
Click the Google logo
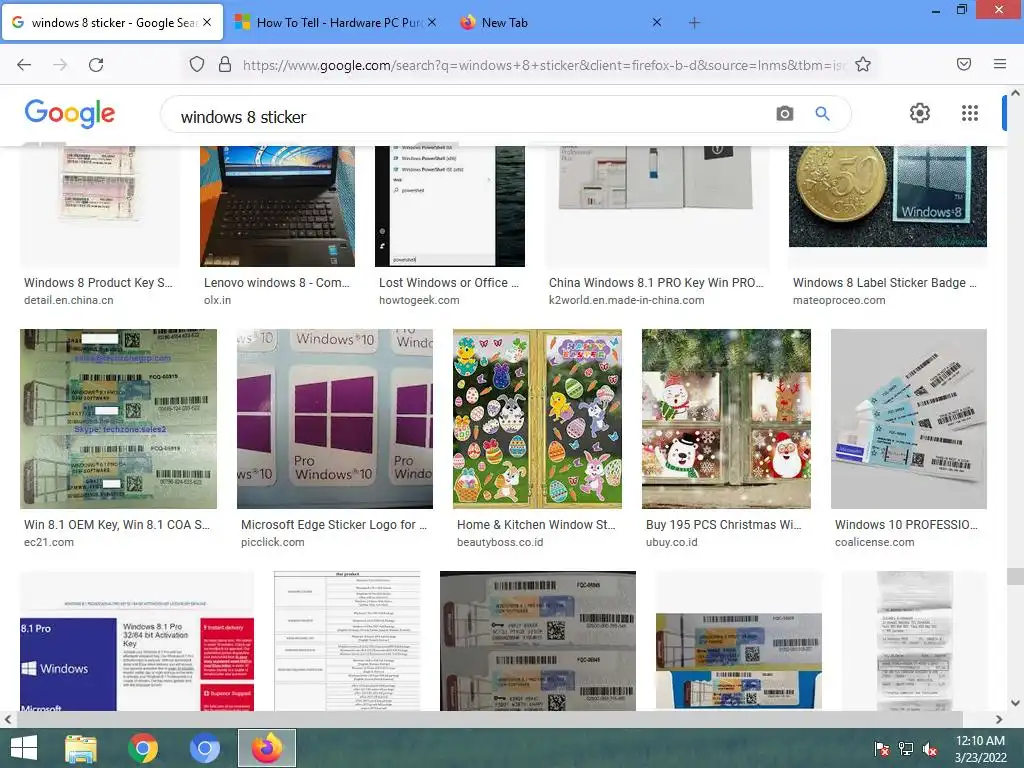coord(70,114)
